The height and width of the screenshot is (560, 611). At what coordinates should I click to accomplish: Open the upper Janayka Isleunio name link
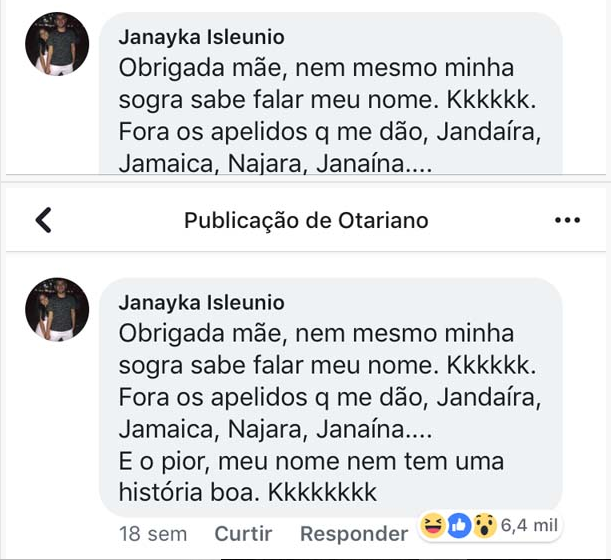tap(201, 37)
